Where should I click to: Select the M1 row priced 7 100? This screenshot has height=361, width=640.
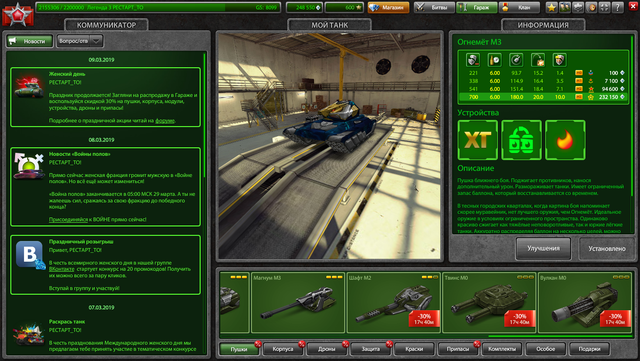coord(543,81)
